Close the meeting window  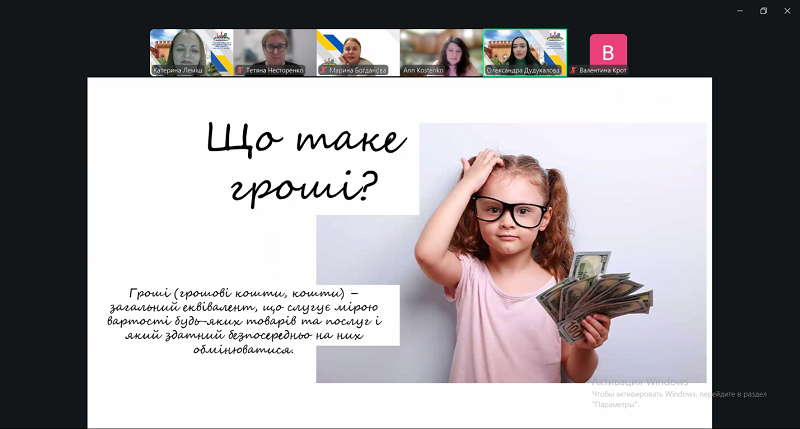[787, 11]
